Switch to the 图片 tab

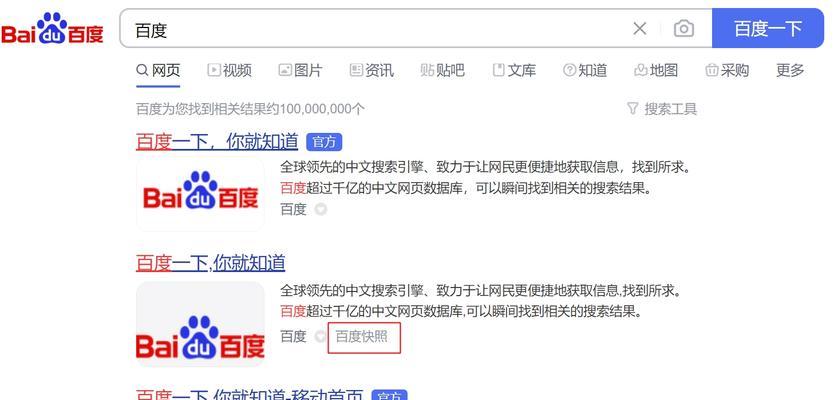point(300,70)
